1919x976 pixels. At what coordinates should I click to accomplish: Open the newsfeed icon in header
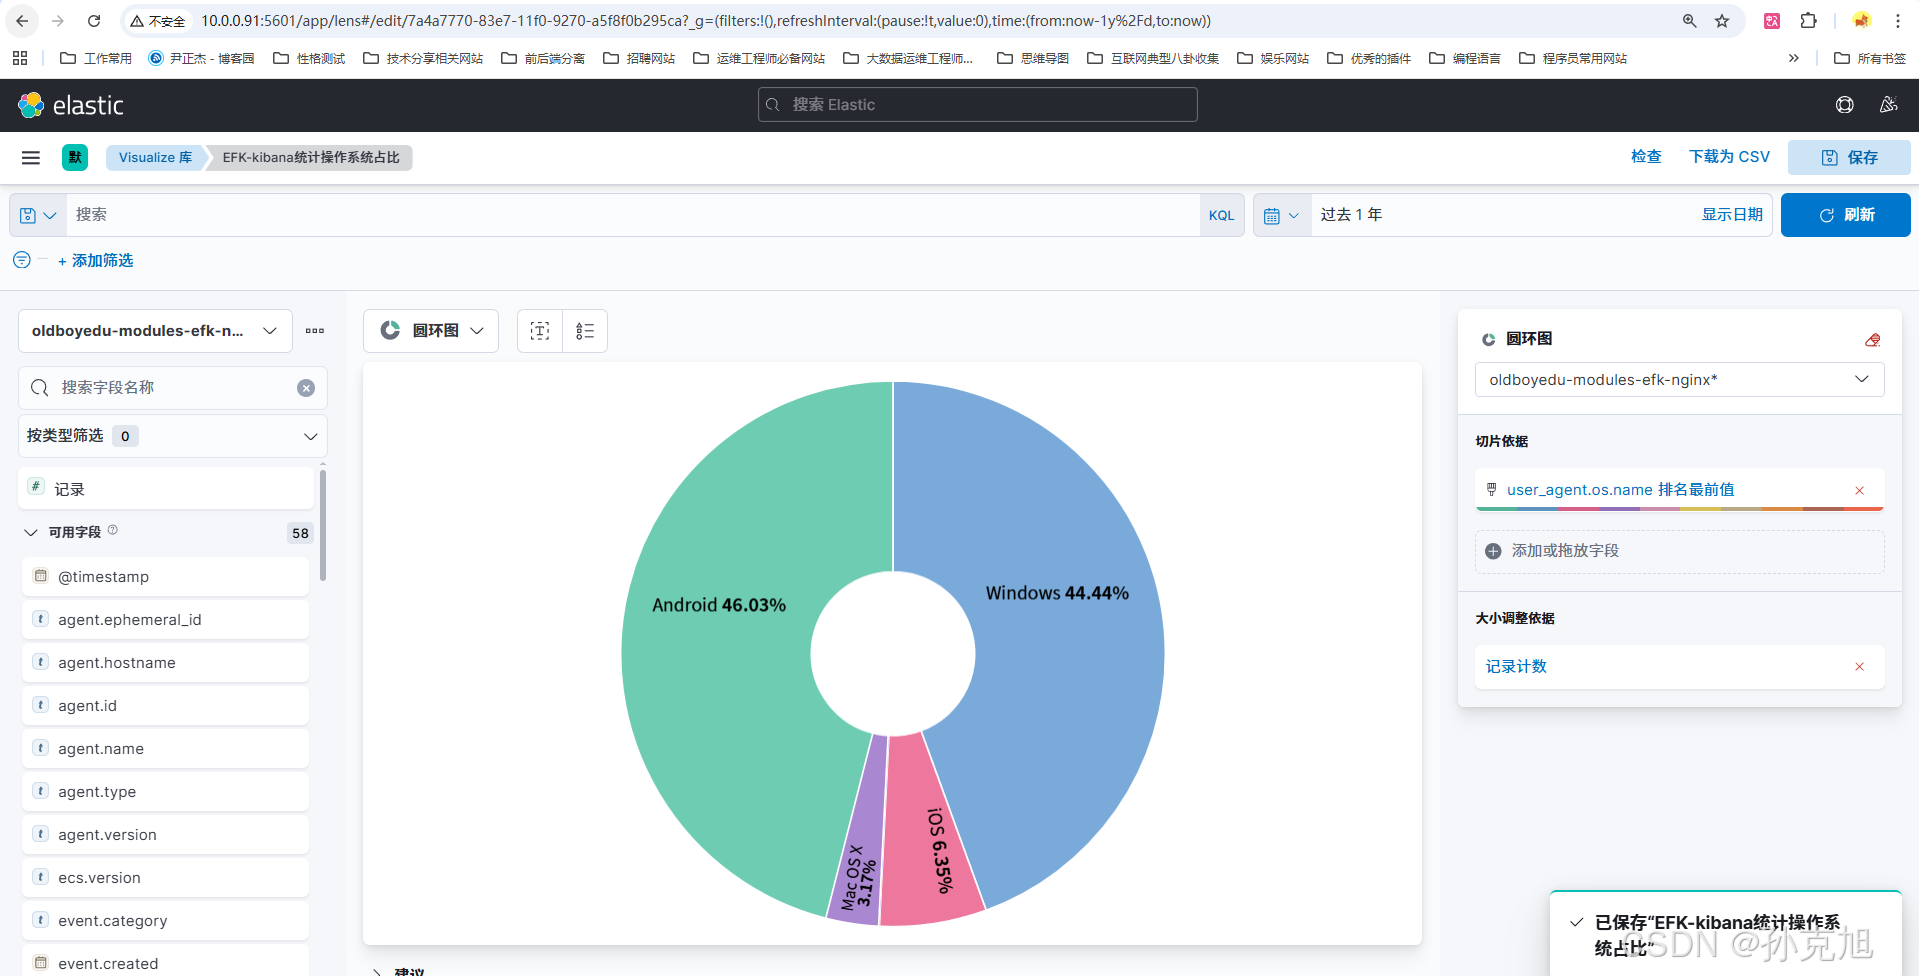click(x=1889, y=105)
